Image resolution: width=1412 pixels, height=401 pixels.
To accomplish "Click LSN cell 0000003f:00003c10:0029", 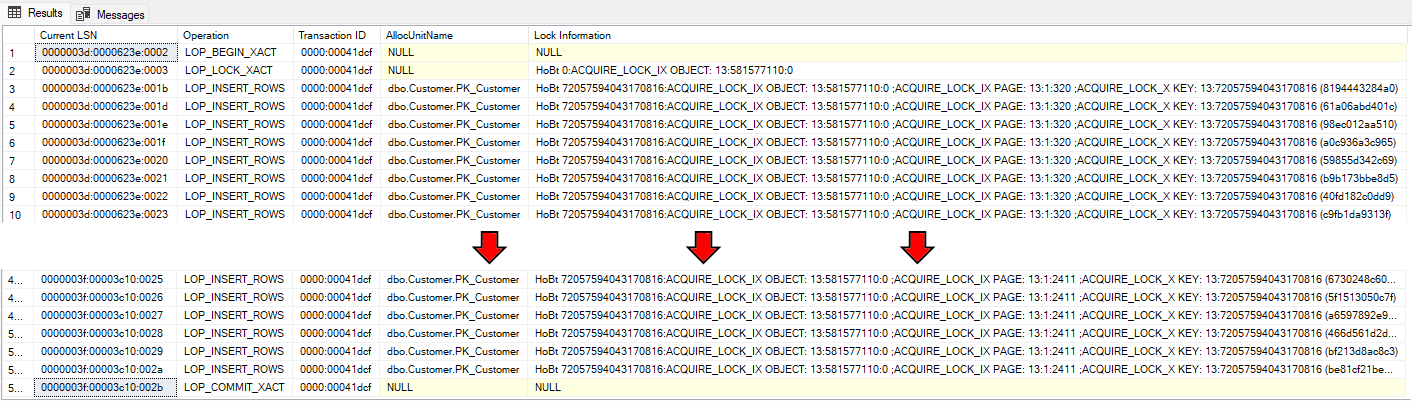I will coord(107,351).
